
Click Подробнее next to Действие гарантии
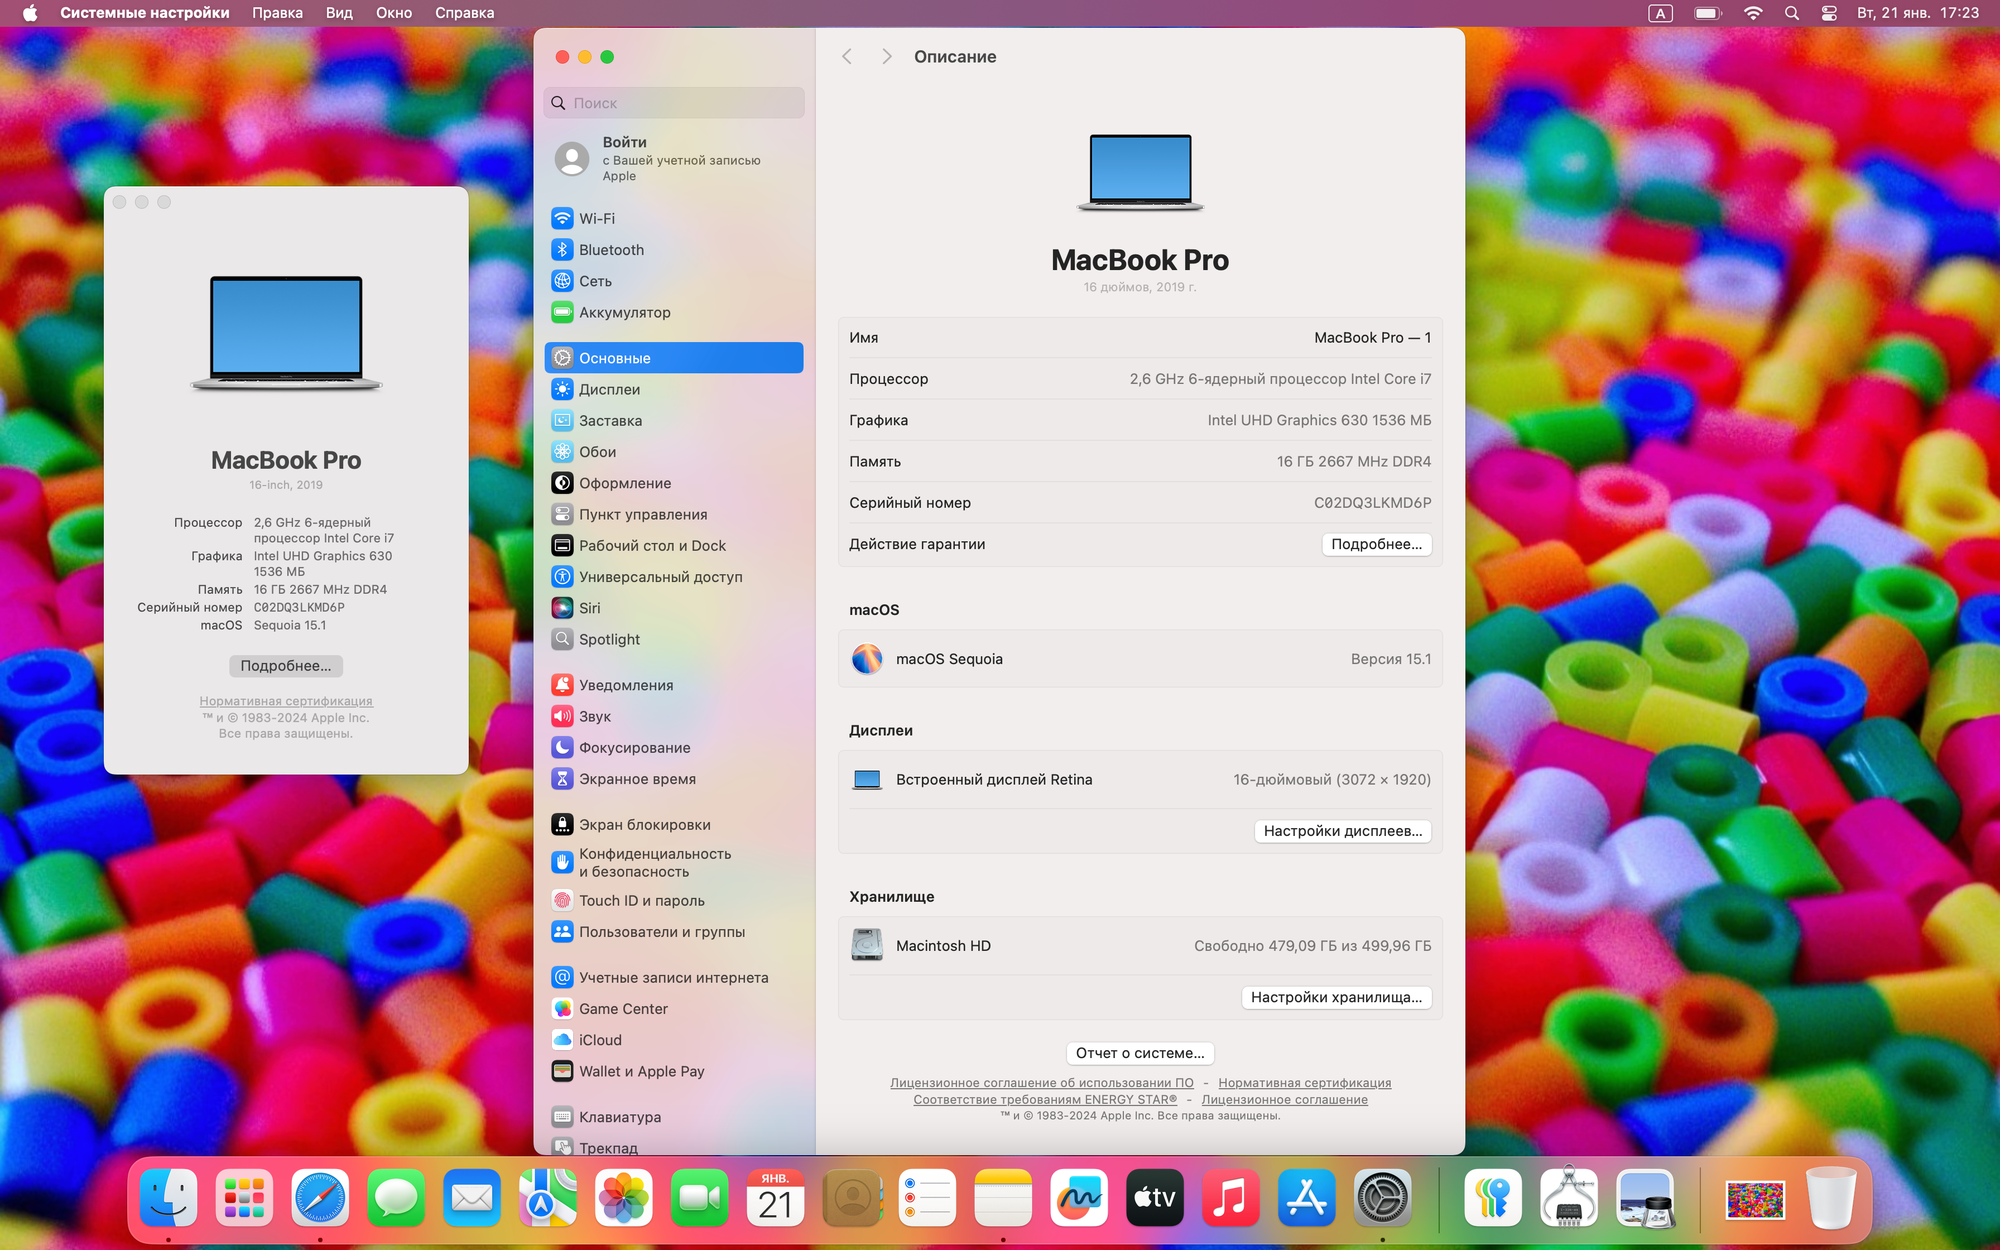pos(1377,544)
